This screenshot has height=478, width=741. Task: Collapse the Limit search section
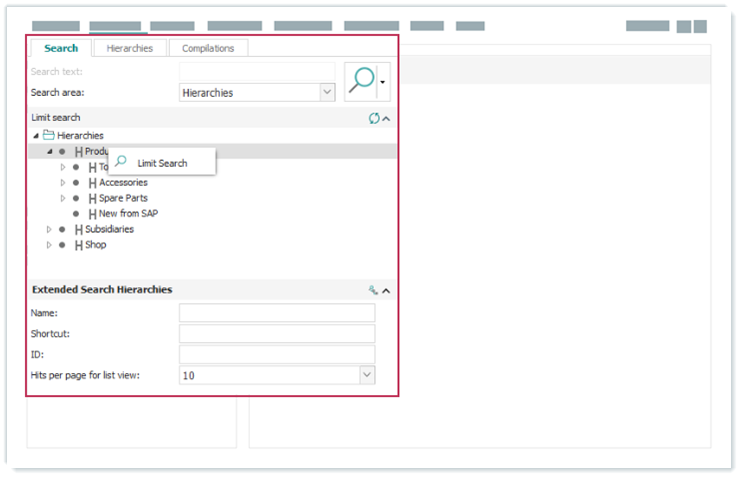point(386,118)
